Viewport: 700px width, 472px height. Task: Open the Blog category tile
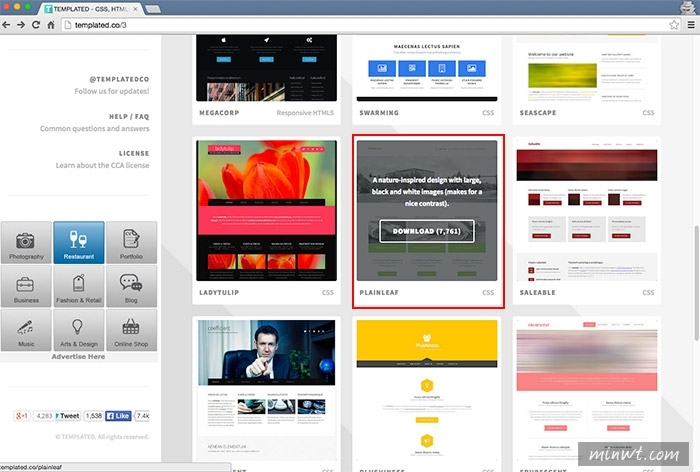pos(131,286)
